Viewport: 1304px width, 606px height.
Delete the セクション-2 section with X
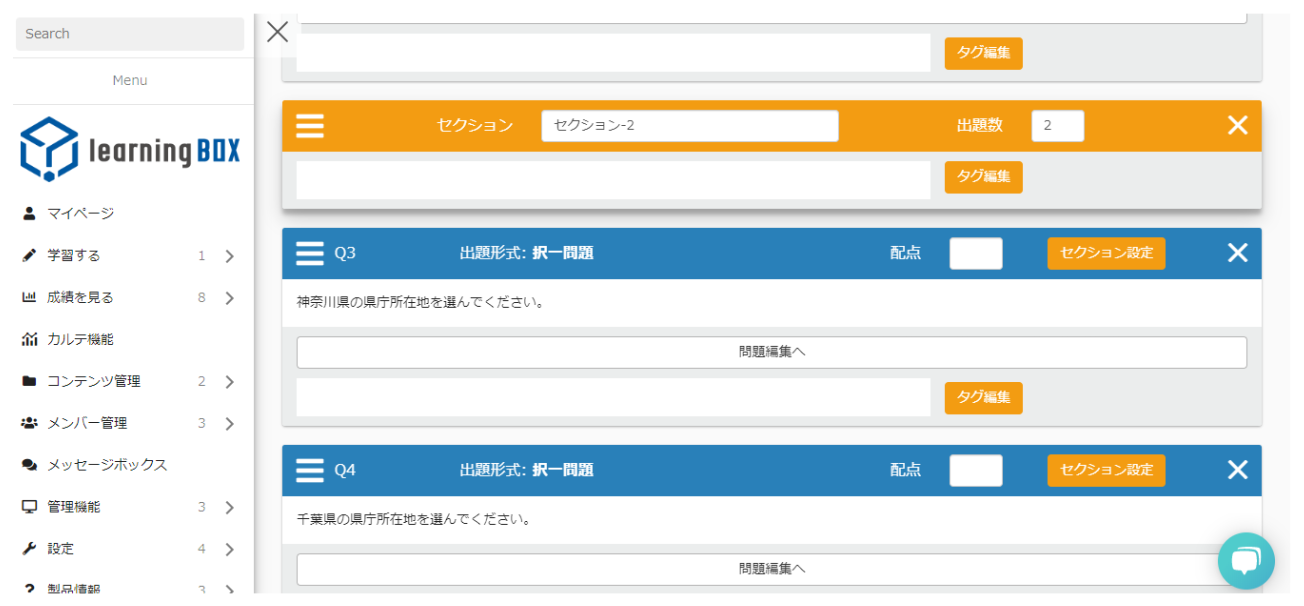[1237, 126]
